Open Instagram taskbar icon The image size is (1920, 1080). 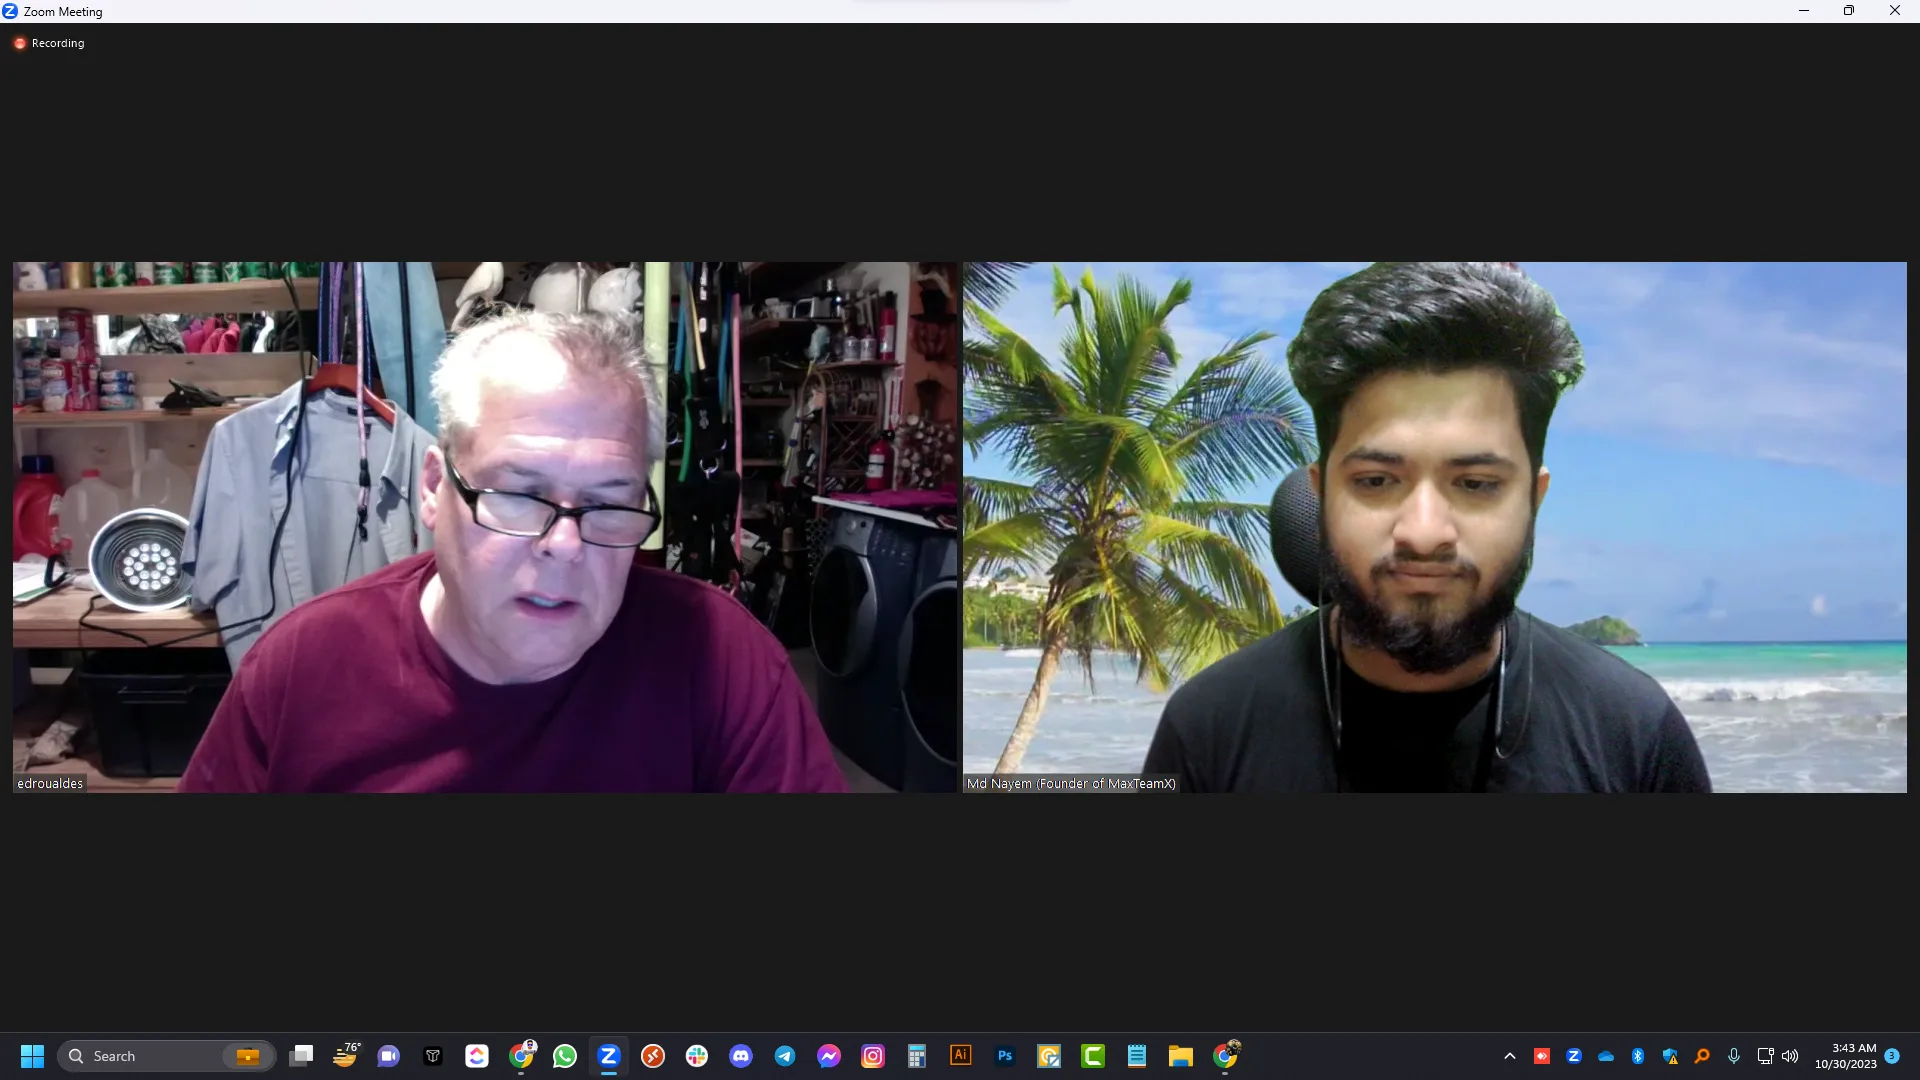point(873,1056)
